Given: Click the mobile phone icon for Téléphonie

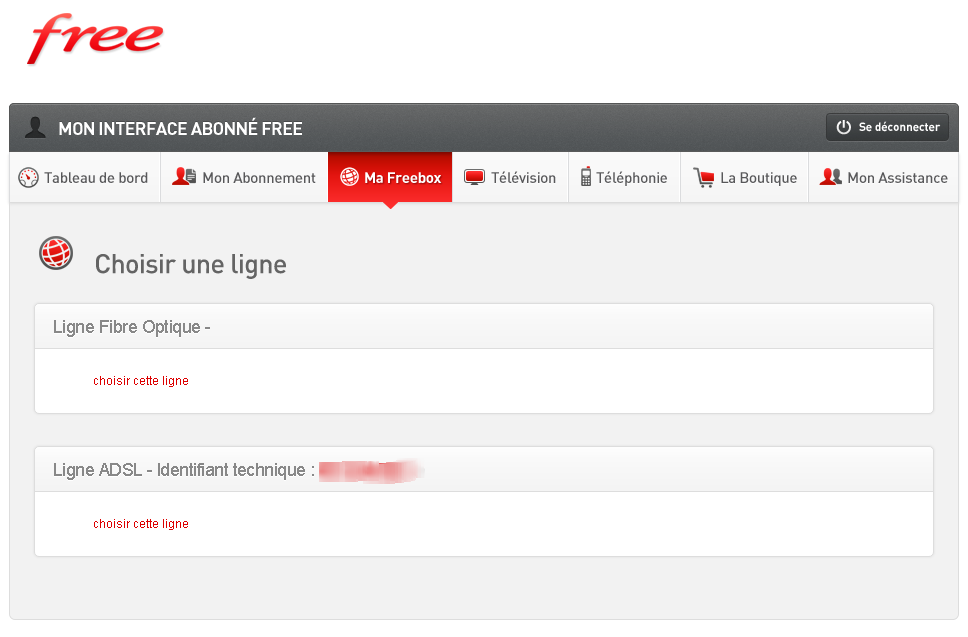Looking at the screenshot, I should tap(586, 177).
